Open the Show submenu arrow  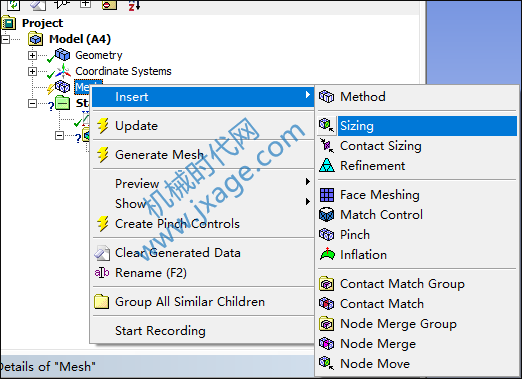[308, 201]
